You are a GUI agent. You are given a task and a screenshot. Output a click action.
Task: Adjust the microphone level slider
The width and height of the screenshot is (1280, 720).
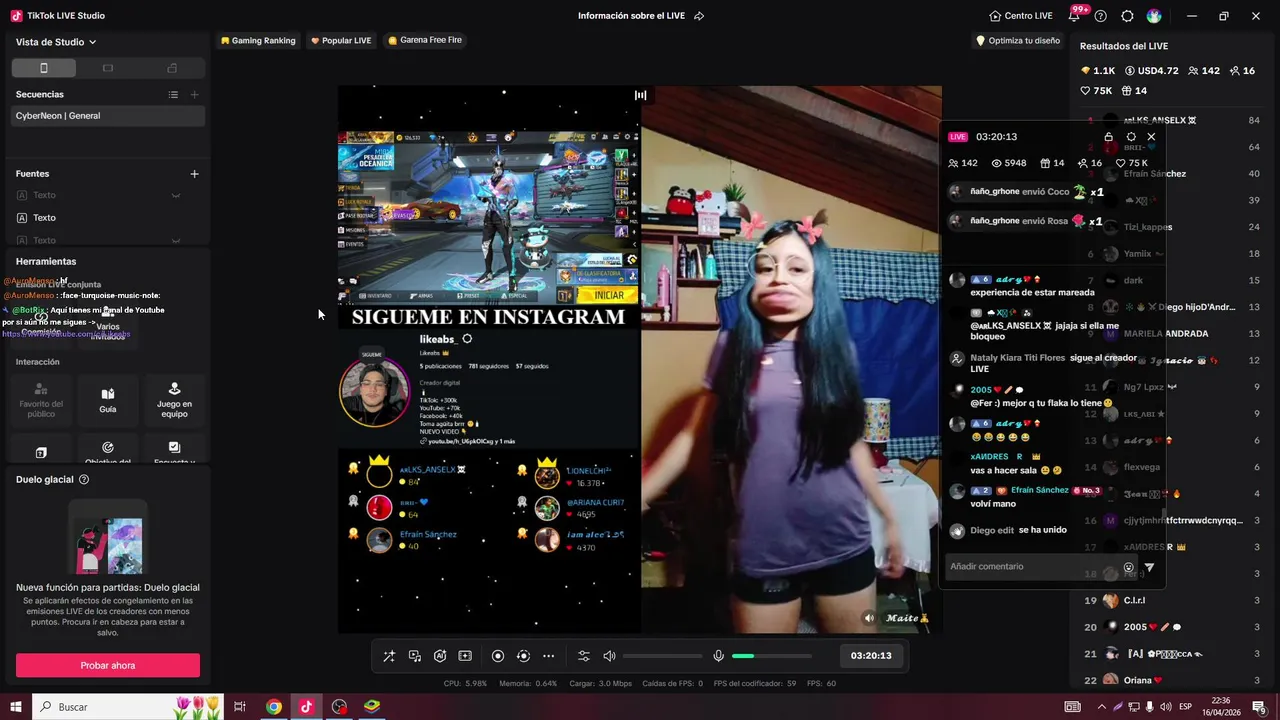(771, 656)
